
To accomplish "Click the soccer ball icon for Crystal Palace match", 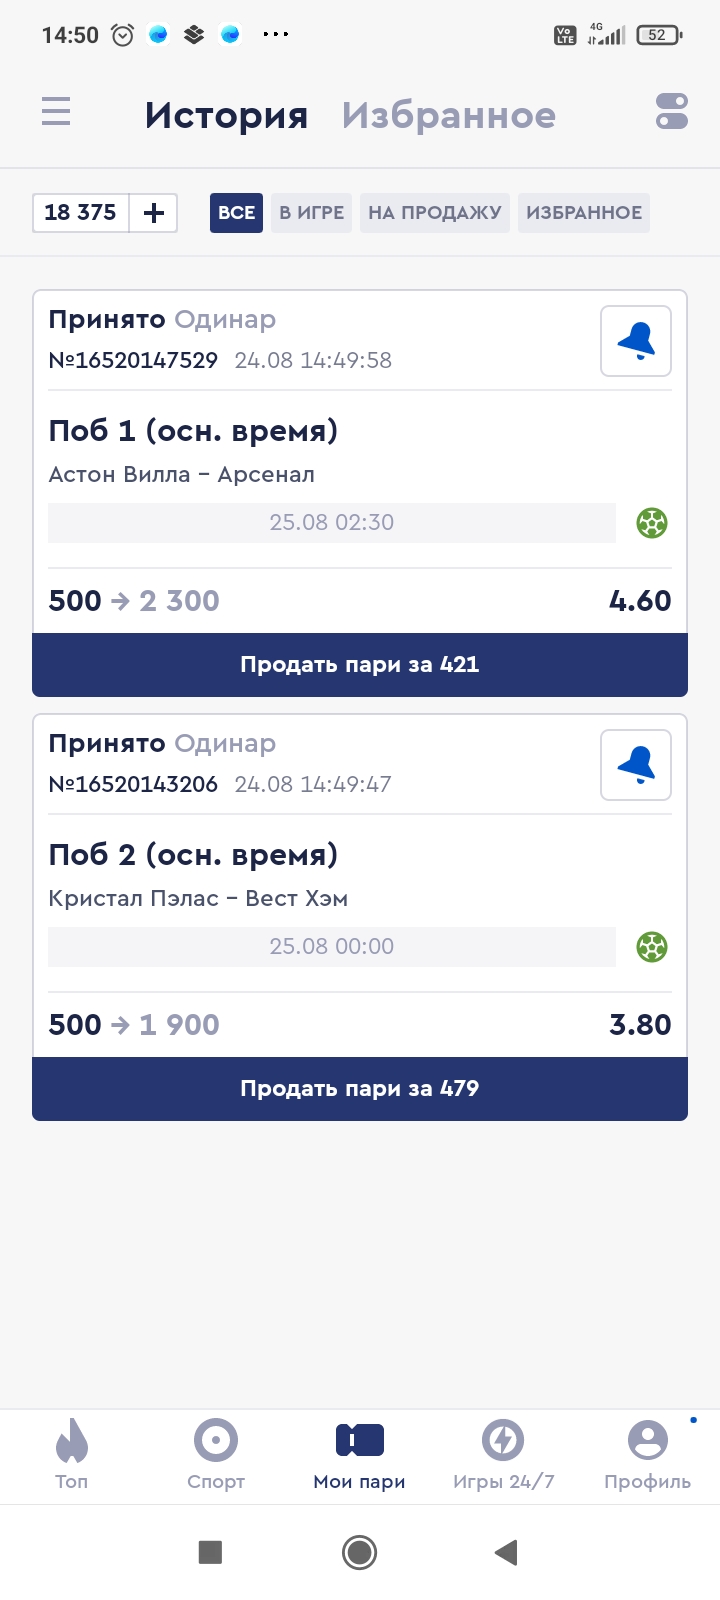I will (652, 947).
